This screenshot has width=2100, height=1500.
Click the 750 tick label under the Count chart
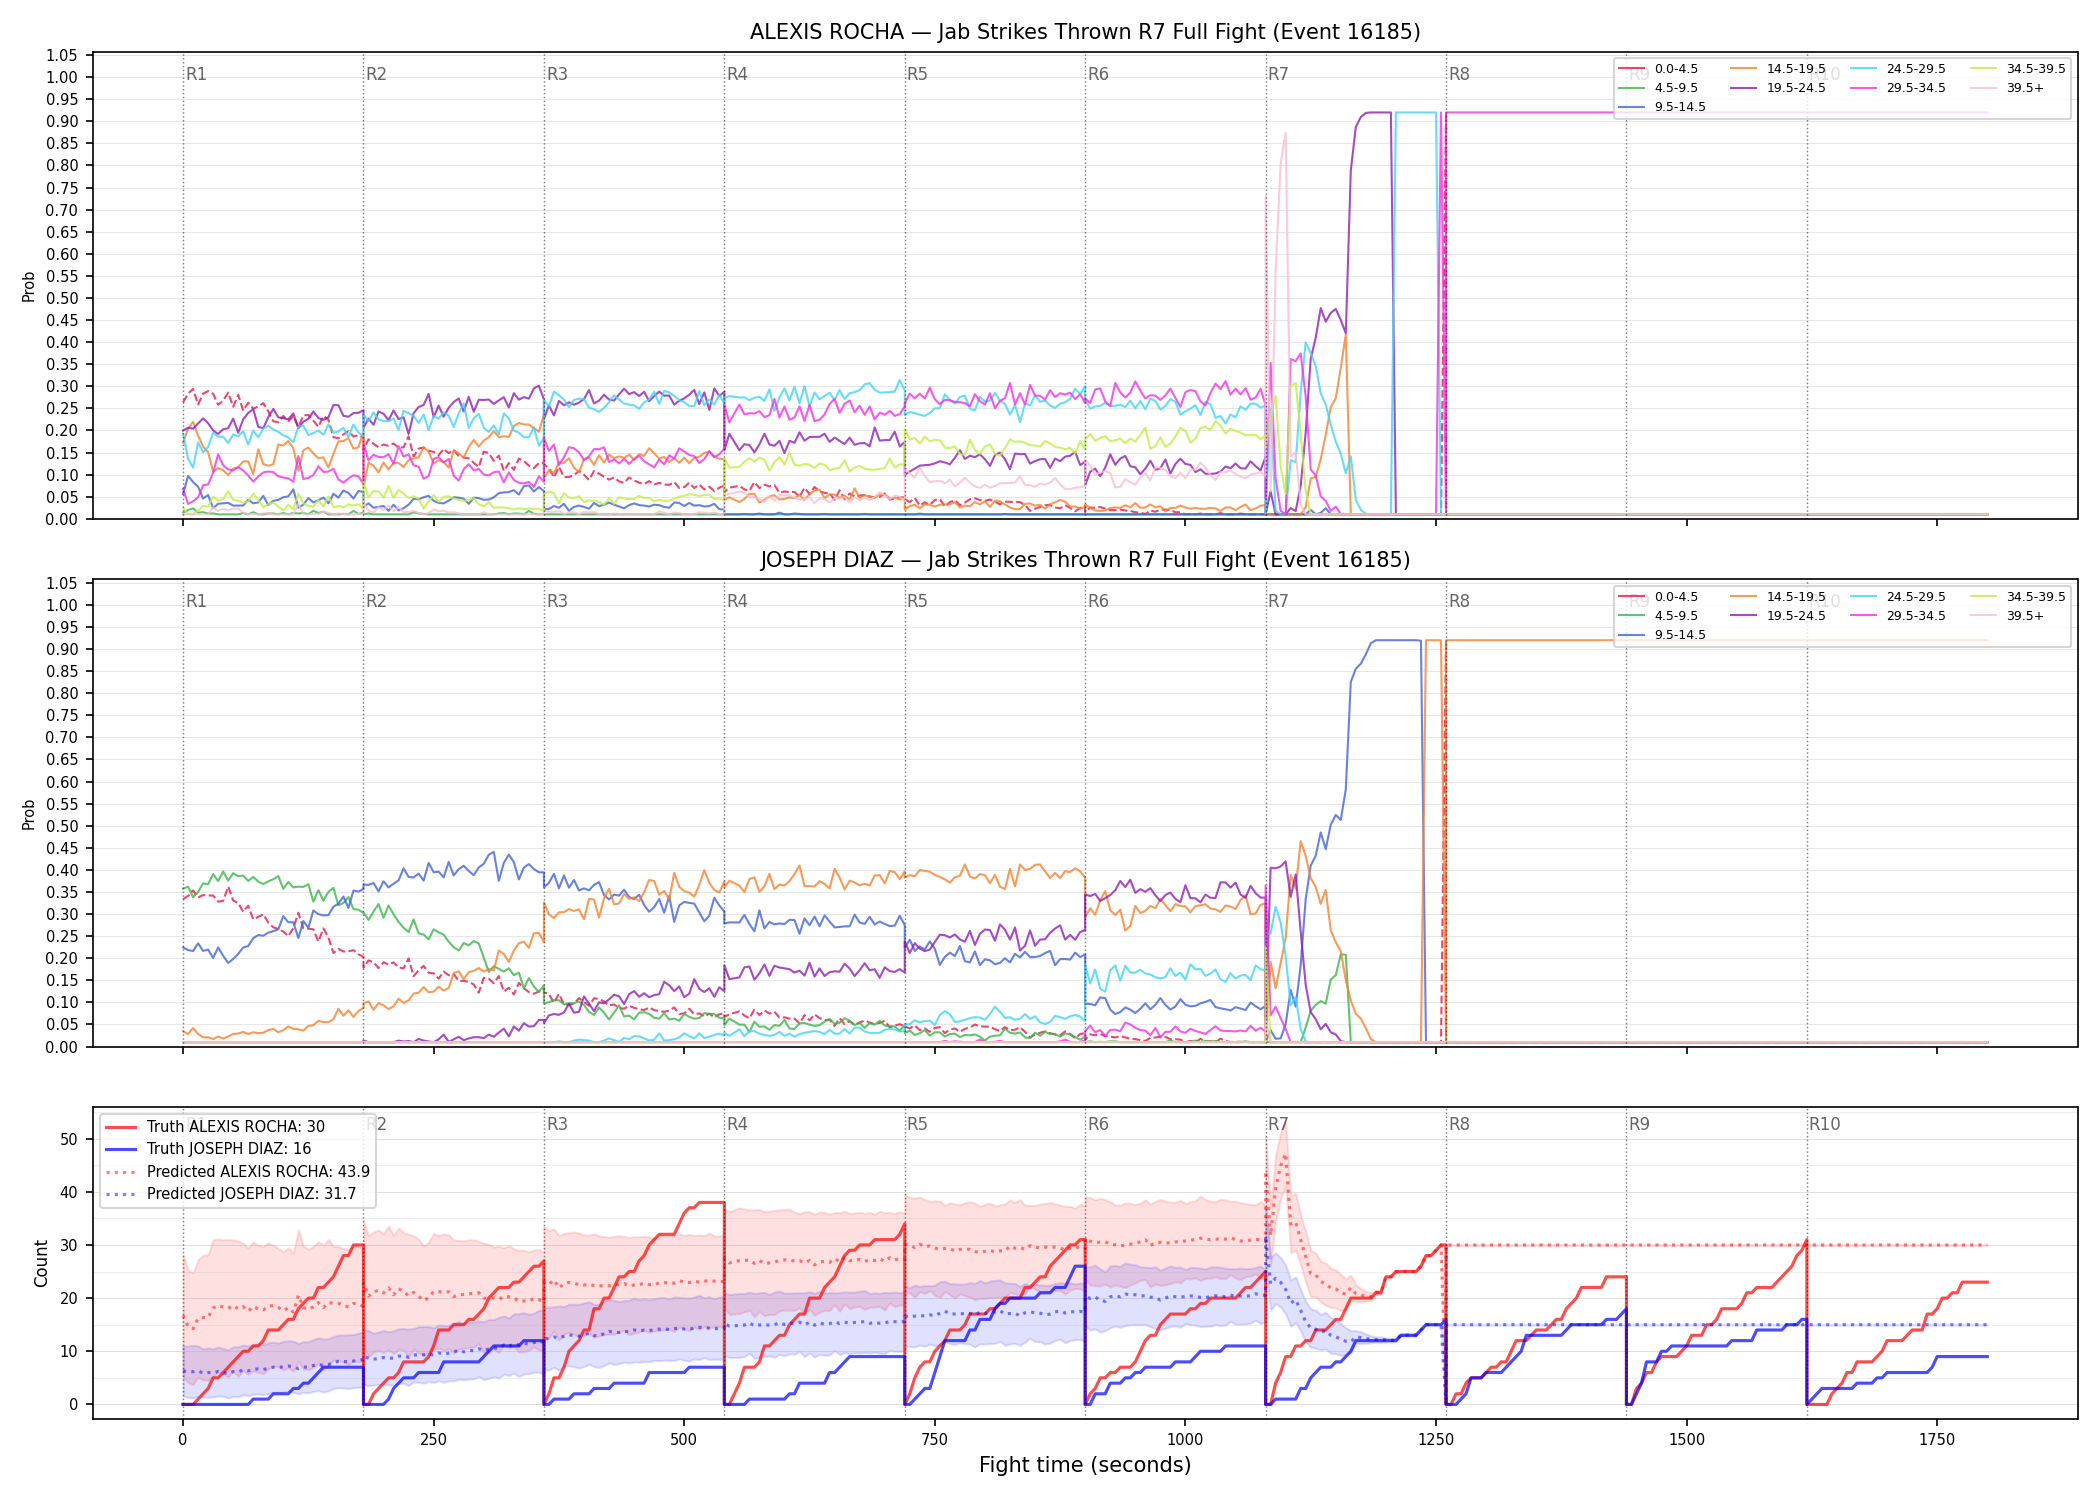[935, 1440]
